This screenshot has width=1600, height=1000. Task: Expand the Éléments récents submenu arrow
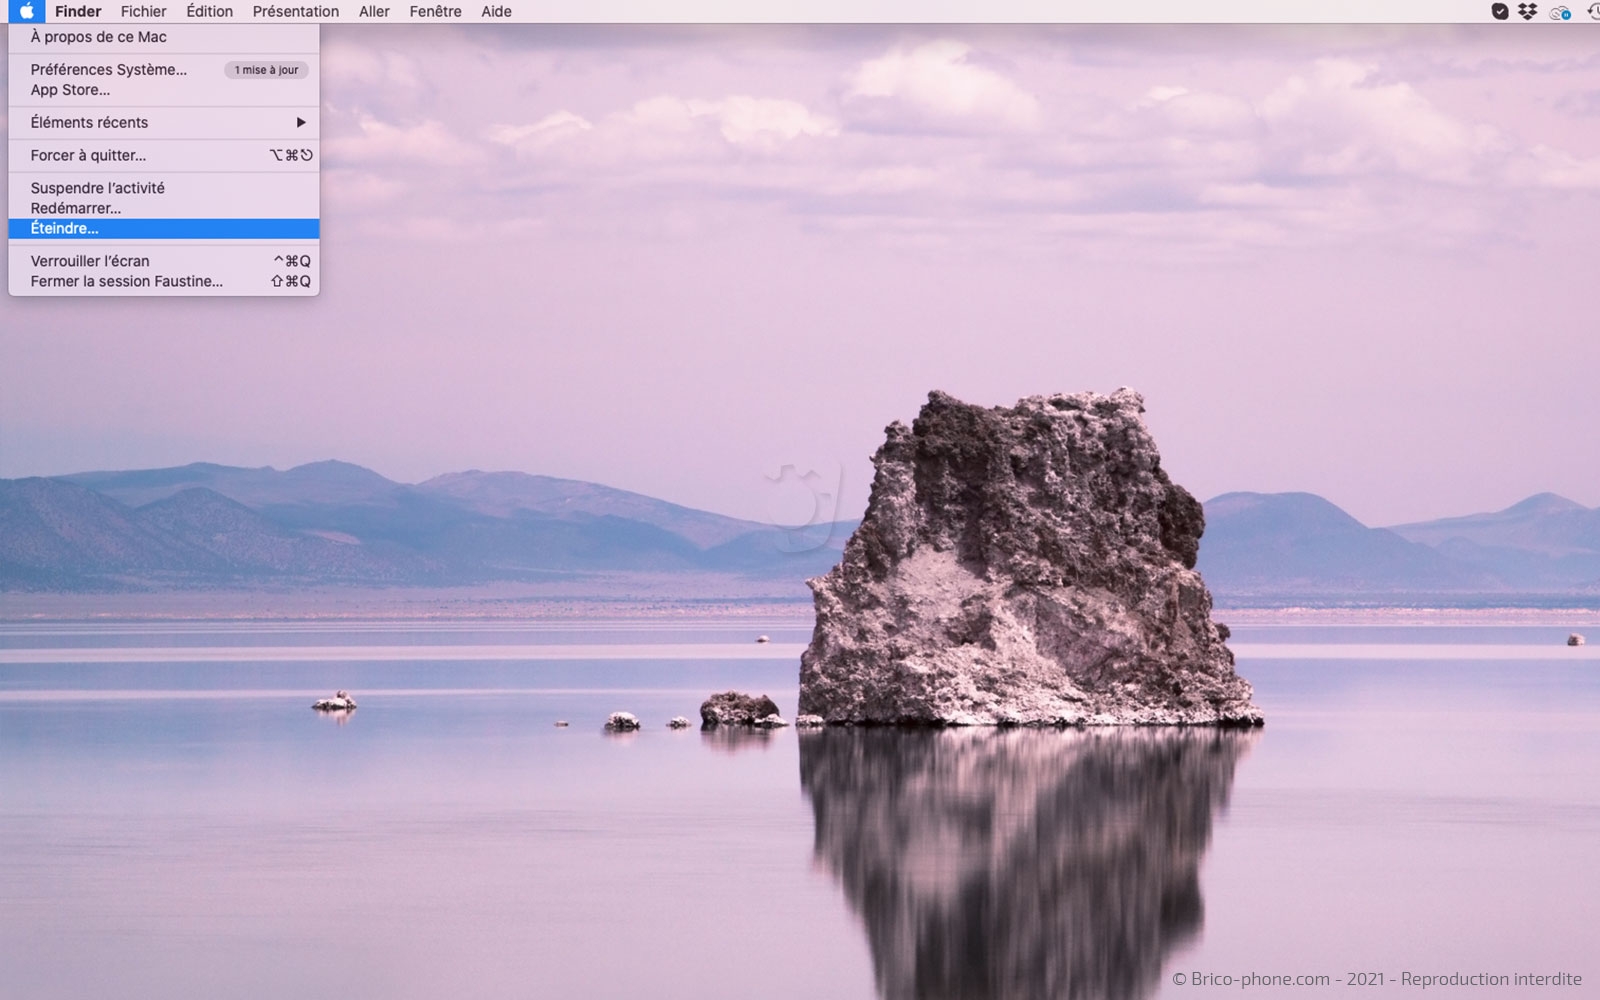coord(300,122)
